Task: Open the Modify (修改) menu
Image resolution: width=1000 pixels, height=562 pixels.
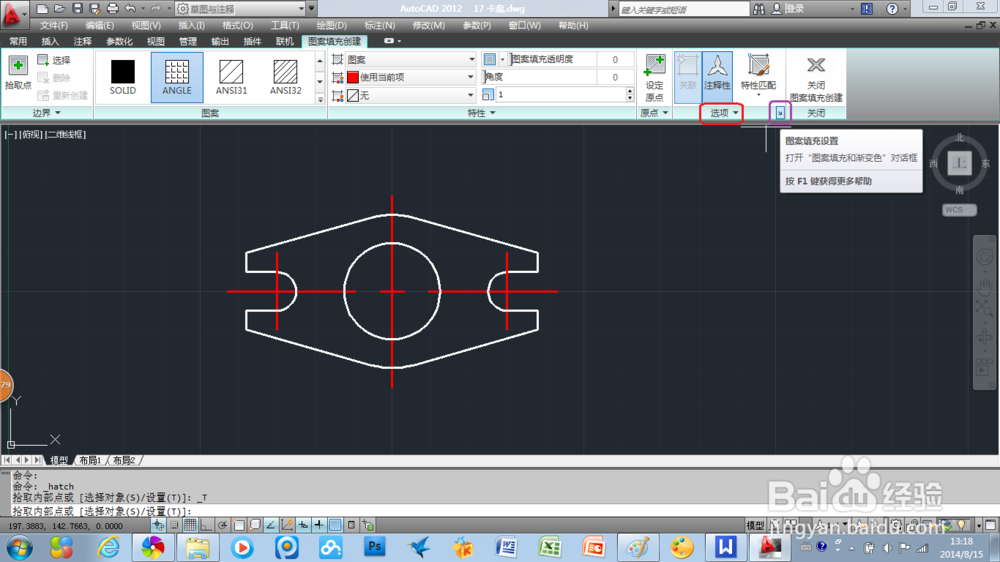Action: 429,26
